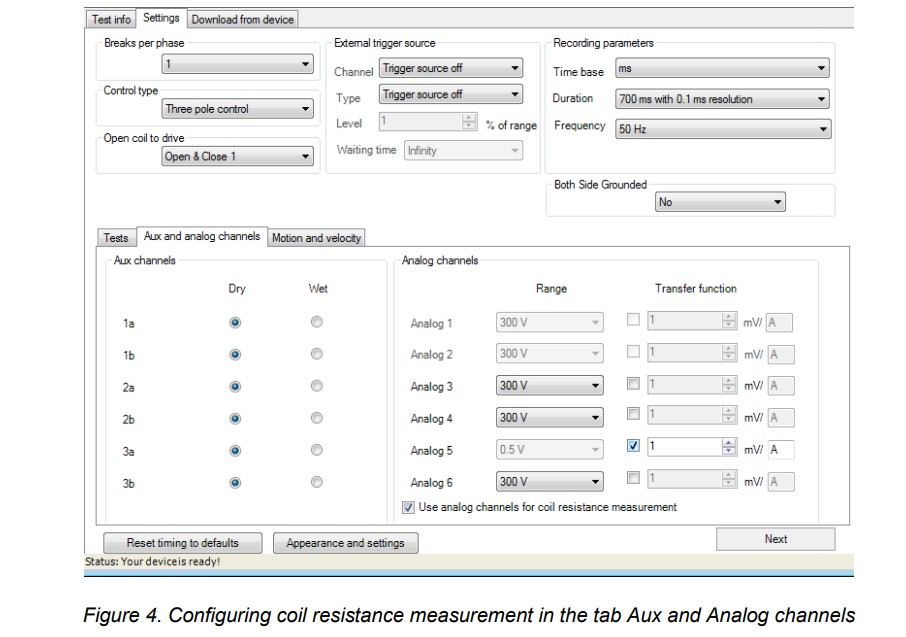Enable the Analog 3 transfer function checkbox

tap(633, 384)
